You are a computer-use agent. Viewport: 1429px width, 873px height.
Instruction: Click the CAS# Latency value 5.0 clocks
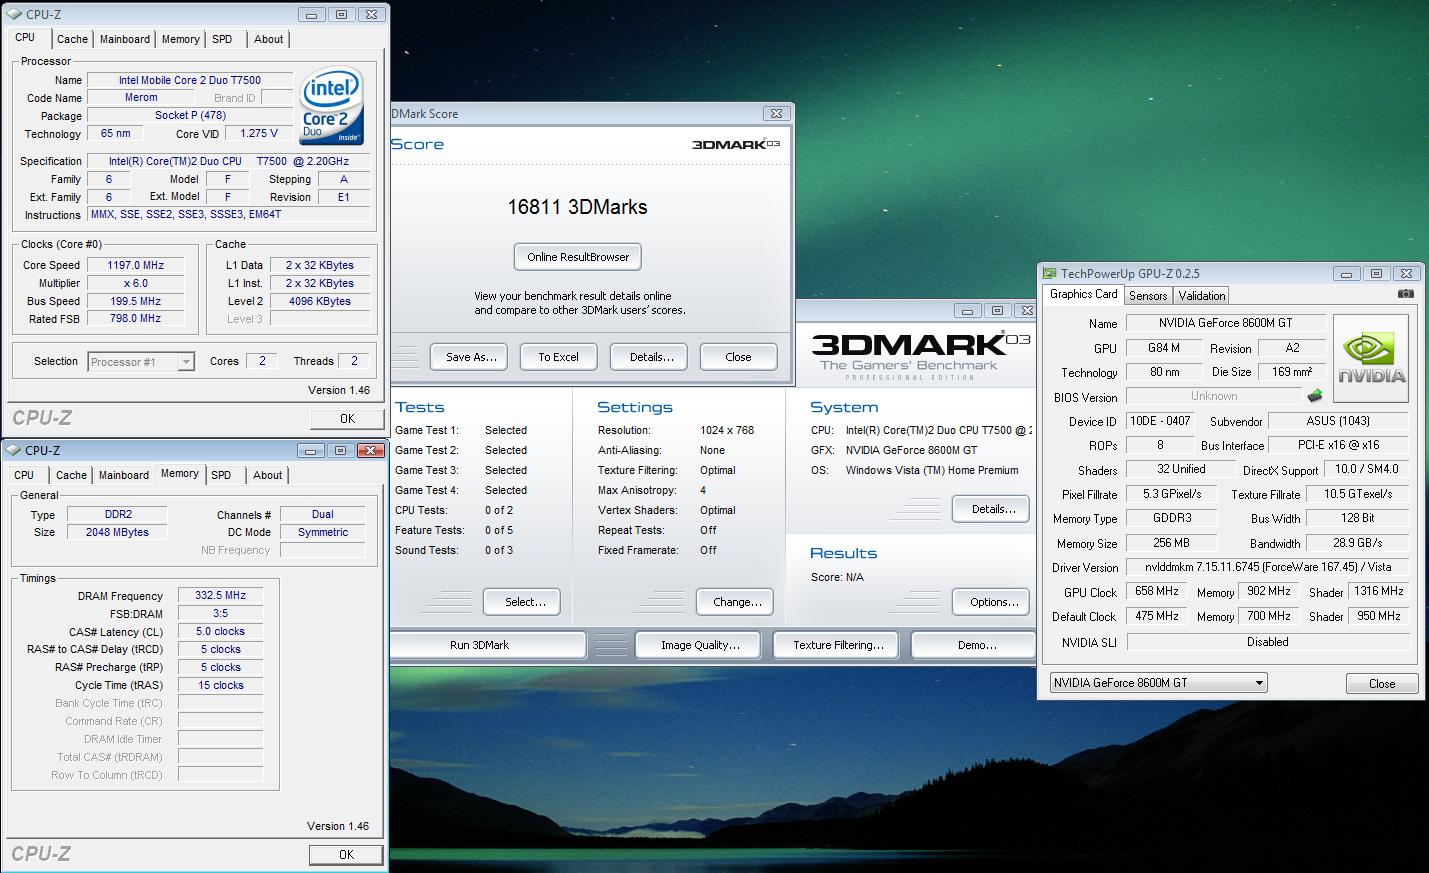click(x=221, y=631)
